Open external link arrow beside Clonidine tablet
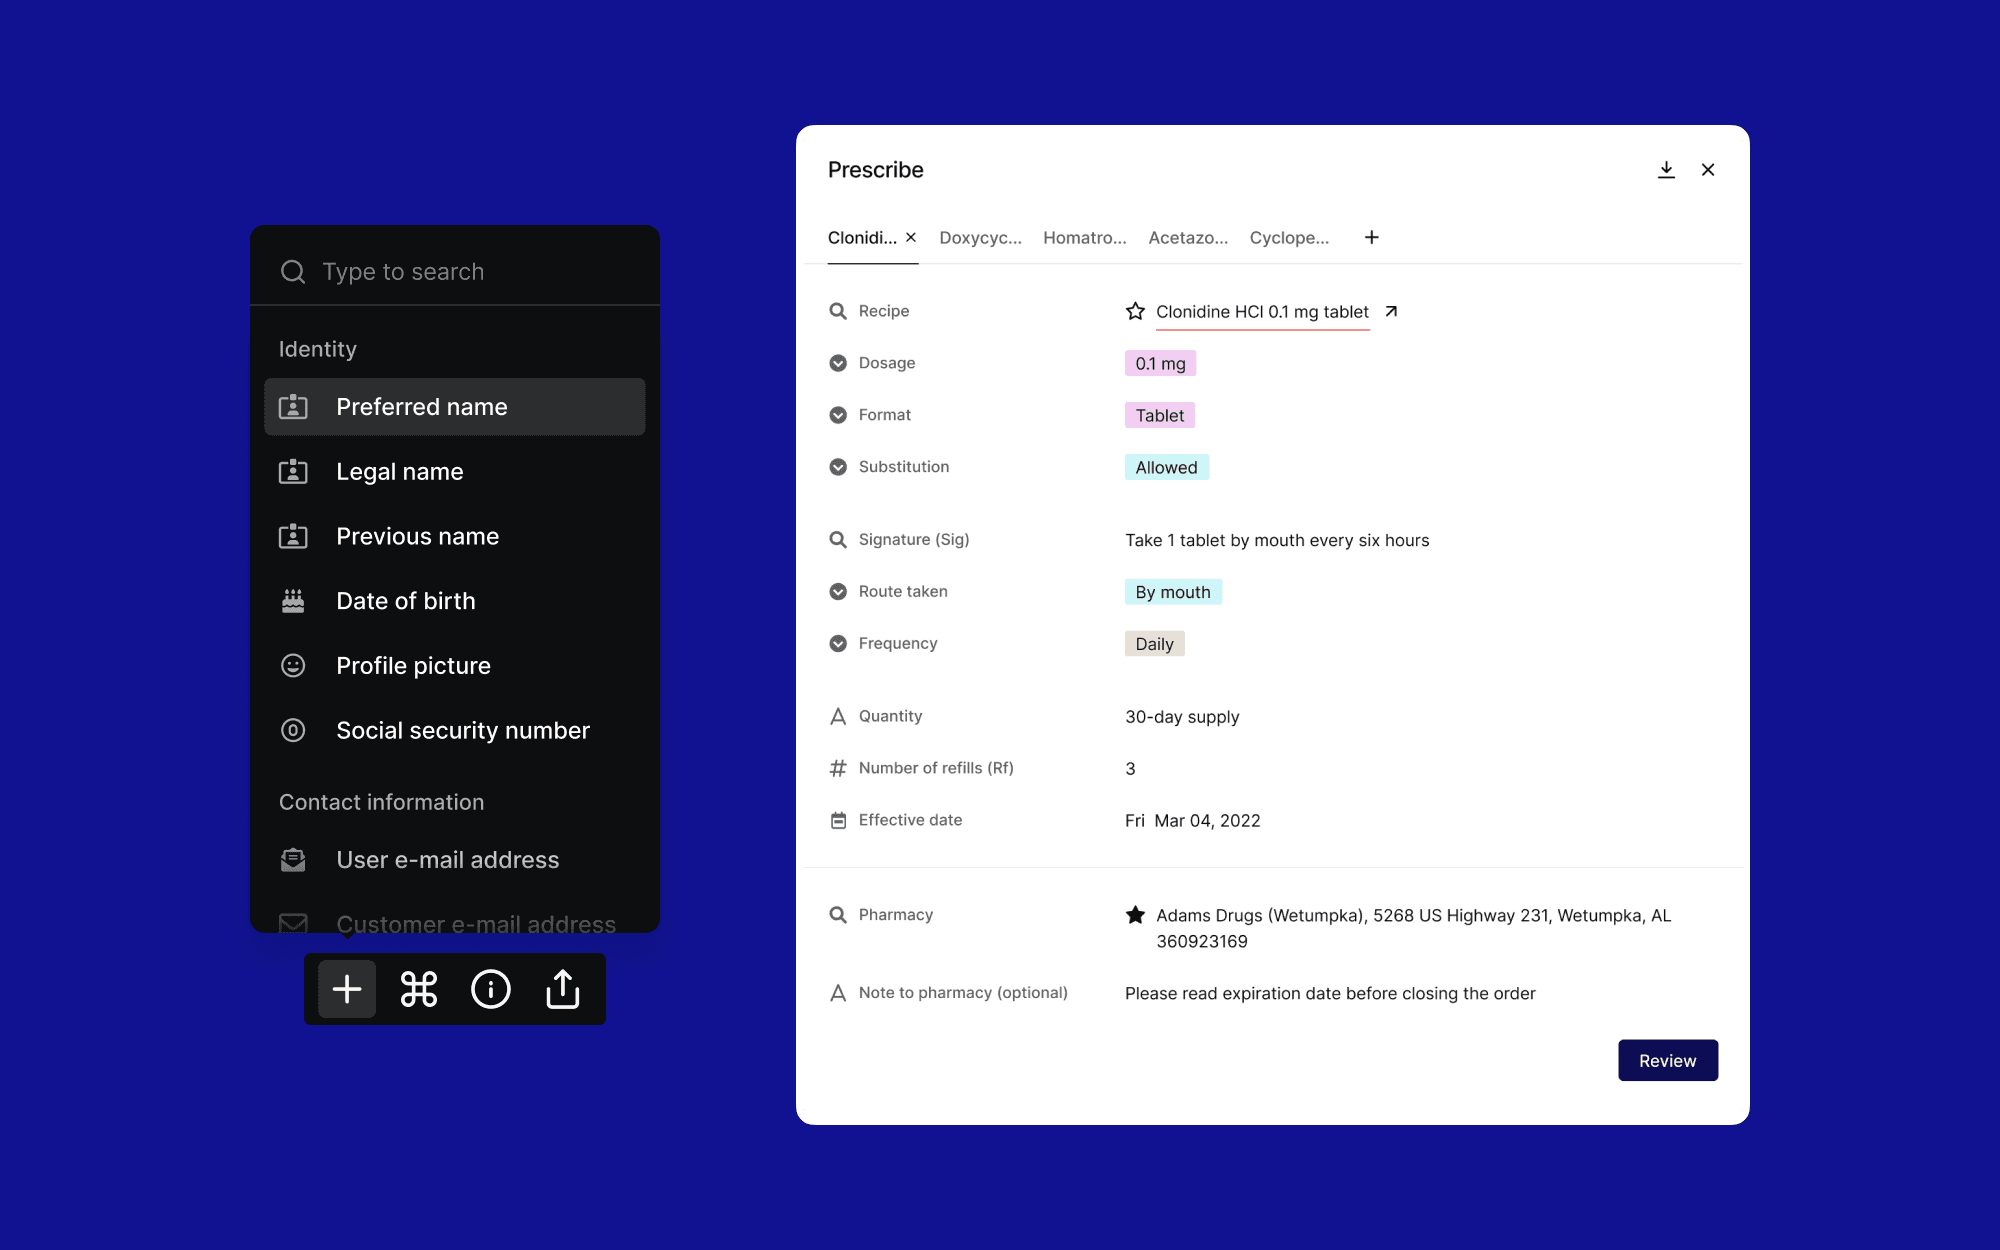This screenshot has width=2000, height=1250. [1391, 311]
